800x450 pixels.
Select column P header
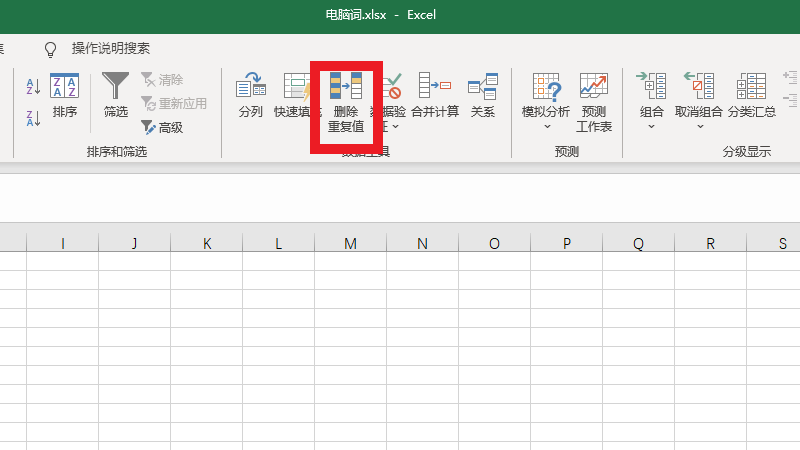click(566, 243)
